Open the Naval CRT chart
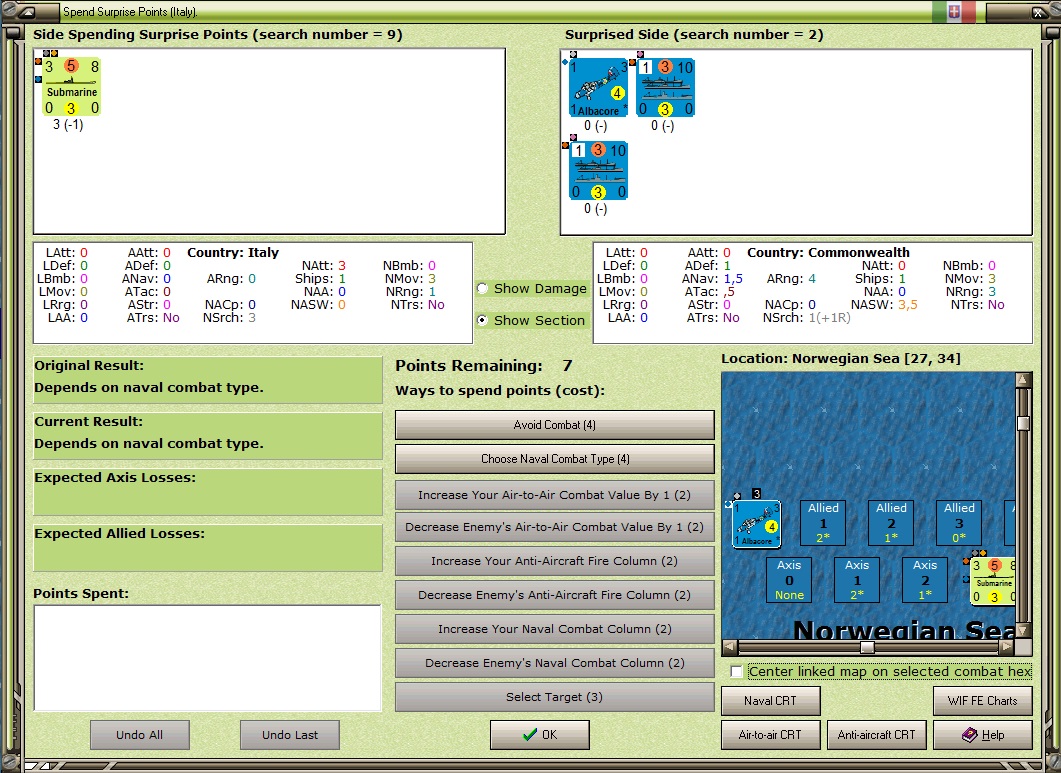This screenshot has width=1061, height=773. click(x=770, y=701)
